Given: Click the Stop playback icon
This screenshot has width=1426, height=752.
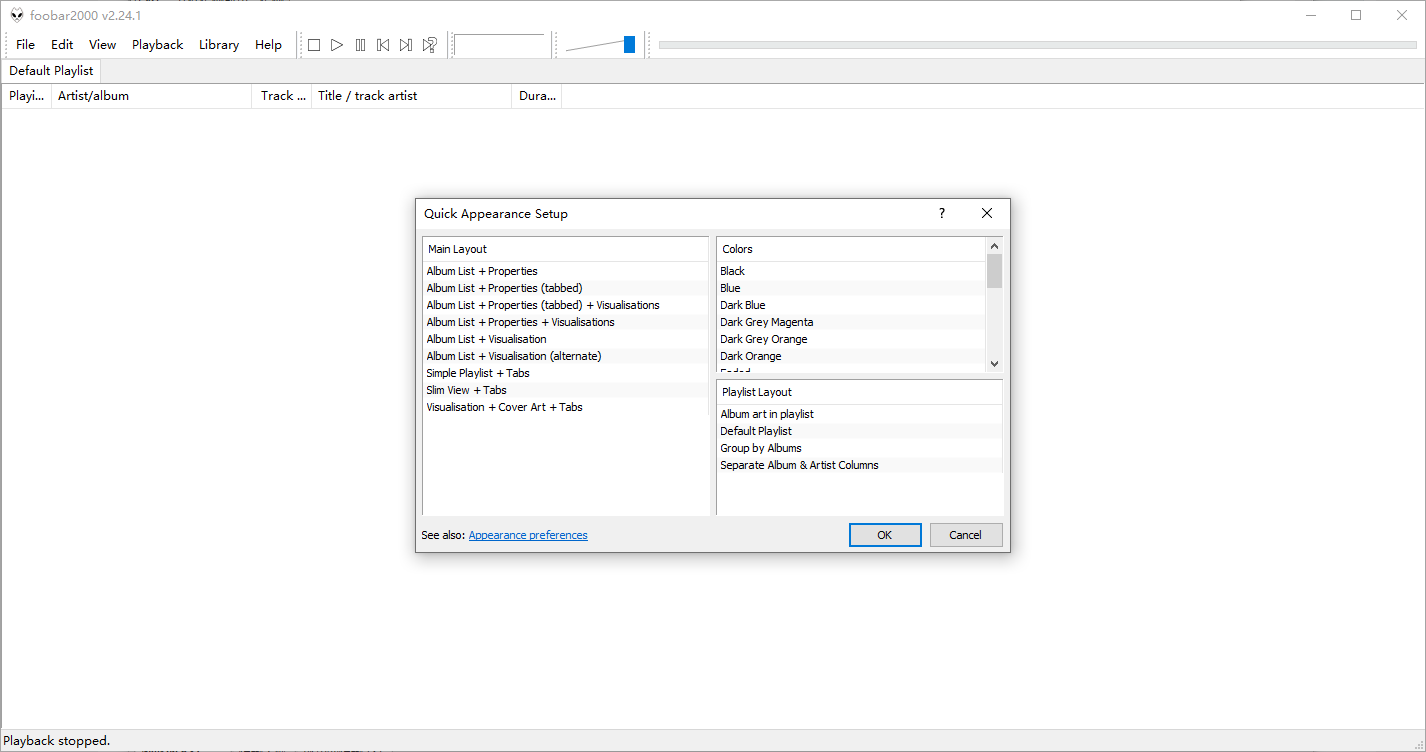Looking at the screenshot, I should click(314, 44).
